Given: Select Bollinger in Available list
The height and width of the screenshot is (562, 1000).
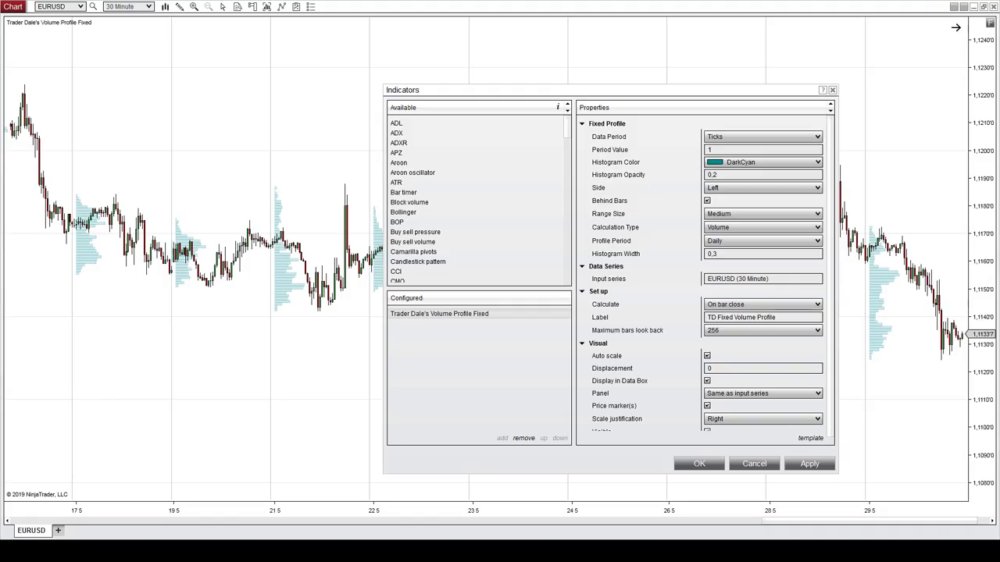Looking at the screenshot, I should pyautogui.click(x=403, y=212).
